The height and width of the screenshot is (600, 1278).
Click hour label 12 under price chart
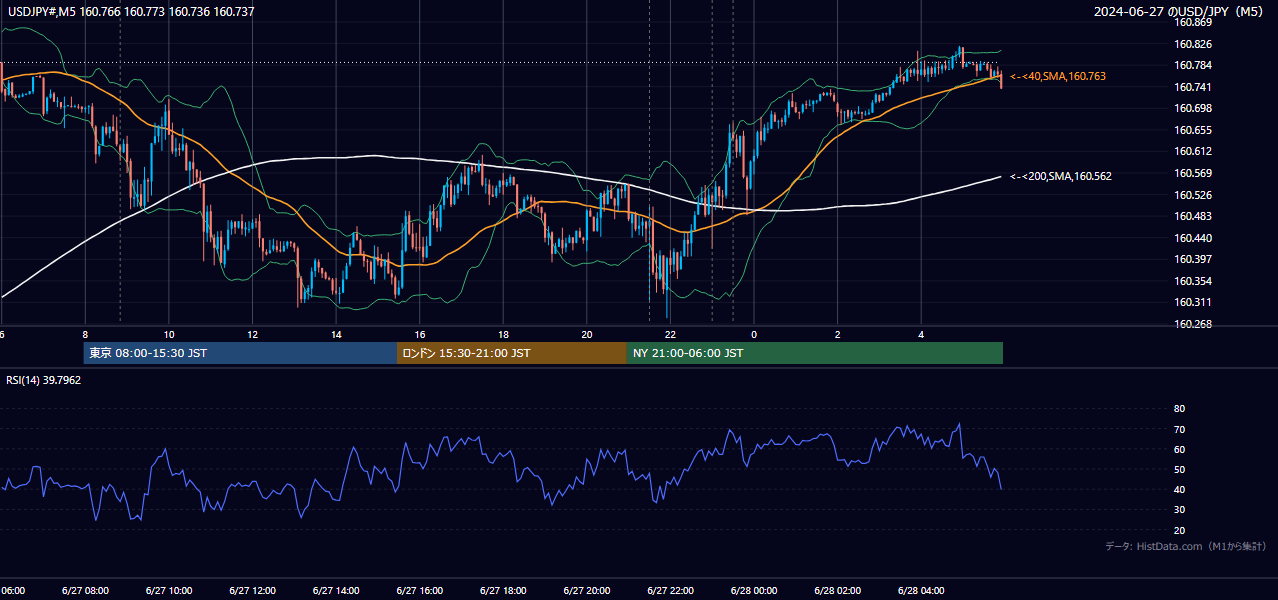click(x=252, y=335)
